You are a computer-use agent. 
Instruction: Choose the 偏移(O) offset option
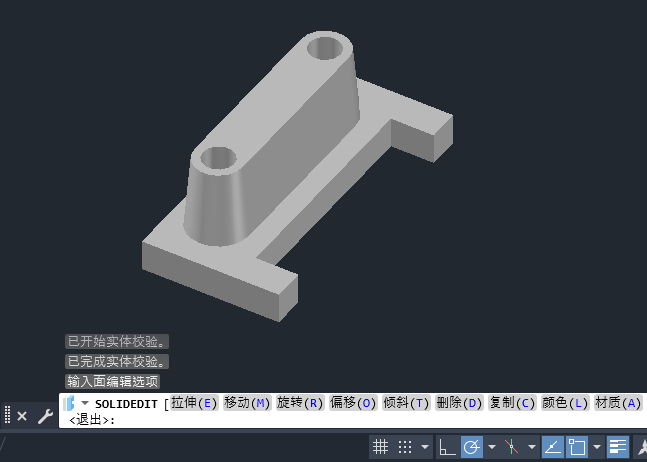click(x=353, y=403)
